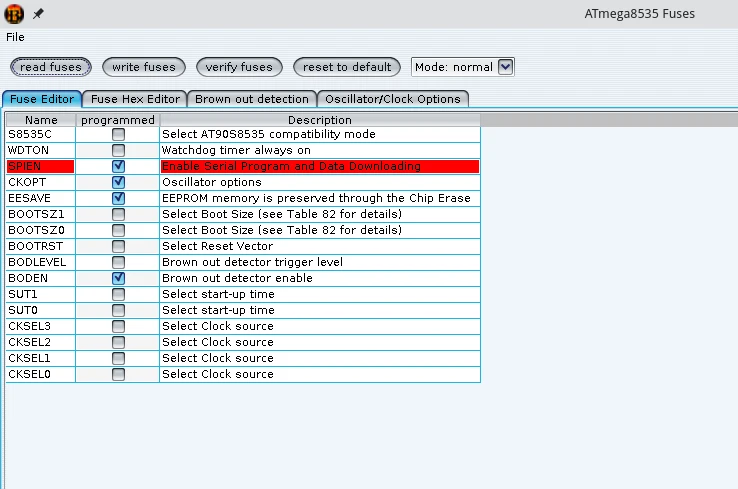Click the pin icon in title bar

pyautogui.click(x=38, y=14)
